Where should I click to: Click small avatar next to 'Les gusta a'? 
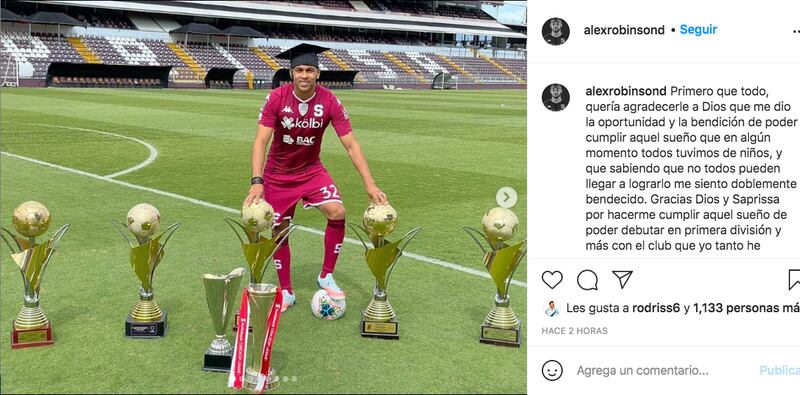click(x=551, y=308)
